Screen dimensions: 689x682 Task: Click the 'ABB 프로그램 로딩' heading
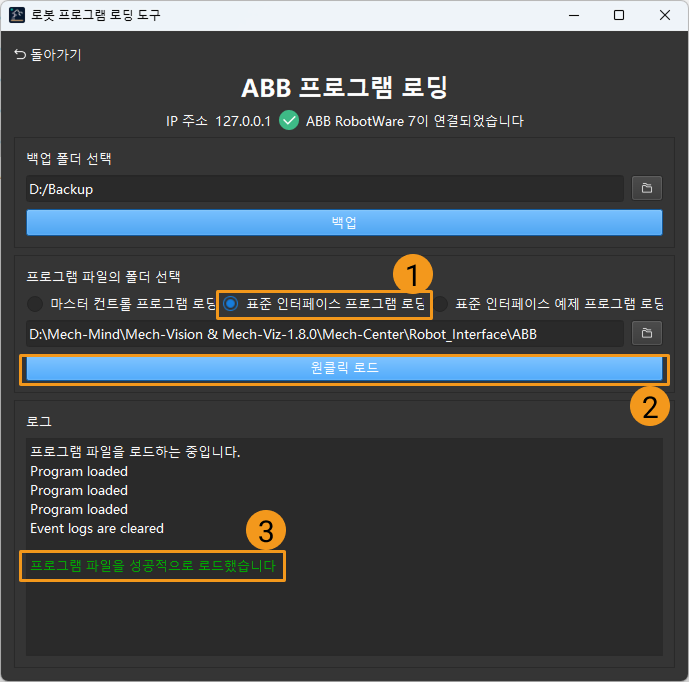point(344,87)
